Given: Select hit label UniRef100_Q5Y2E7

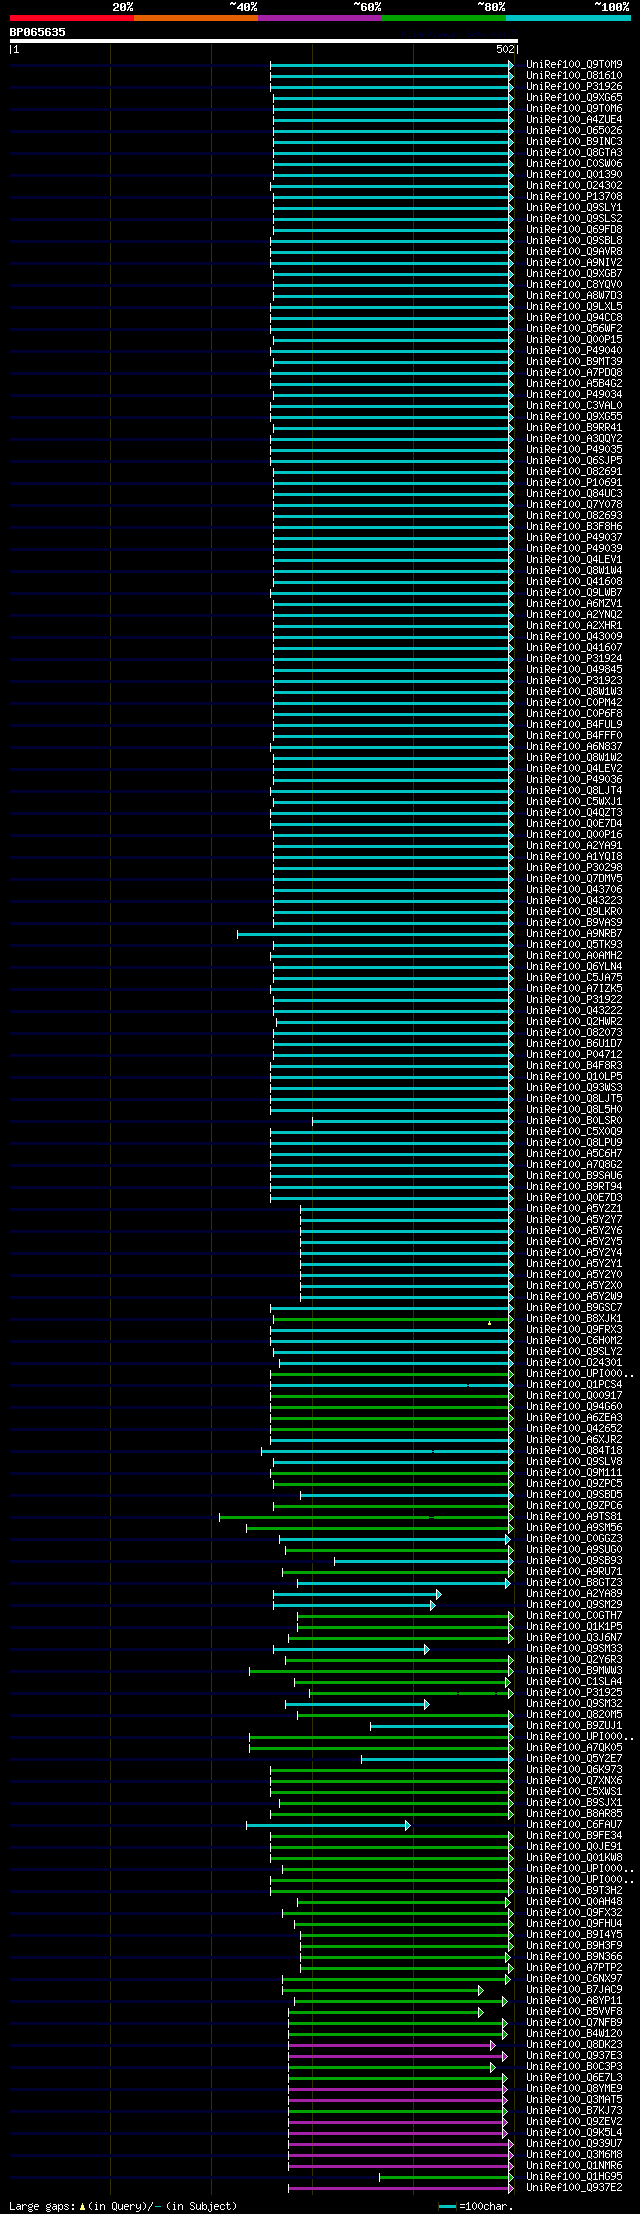Looking at the screenshot, I should [x=574, y=1759].
